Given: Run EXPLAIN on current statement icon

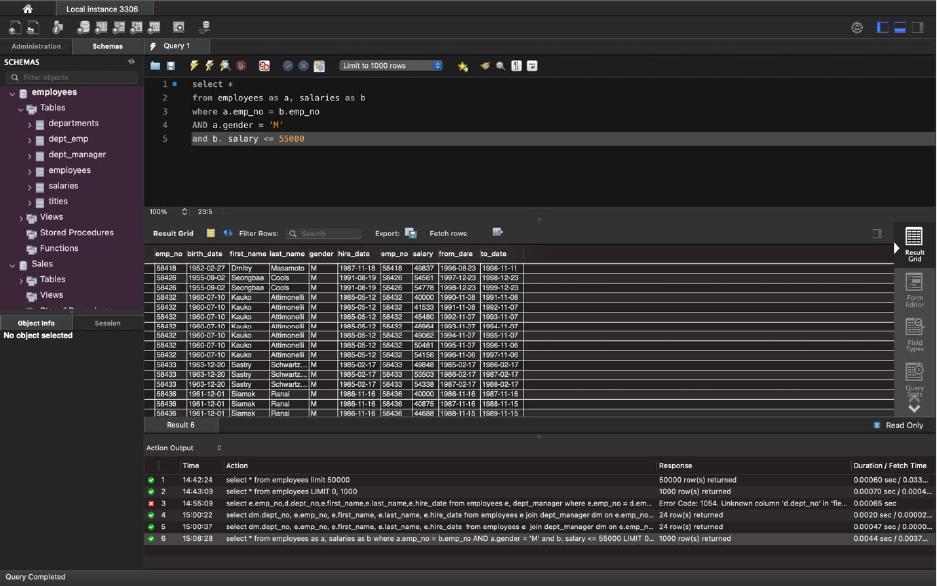Looking at the screenshot, I should pos(225,66).
